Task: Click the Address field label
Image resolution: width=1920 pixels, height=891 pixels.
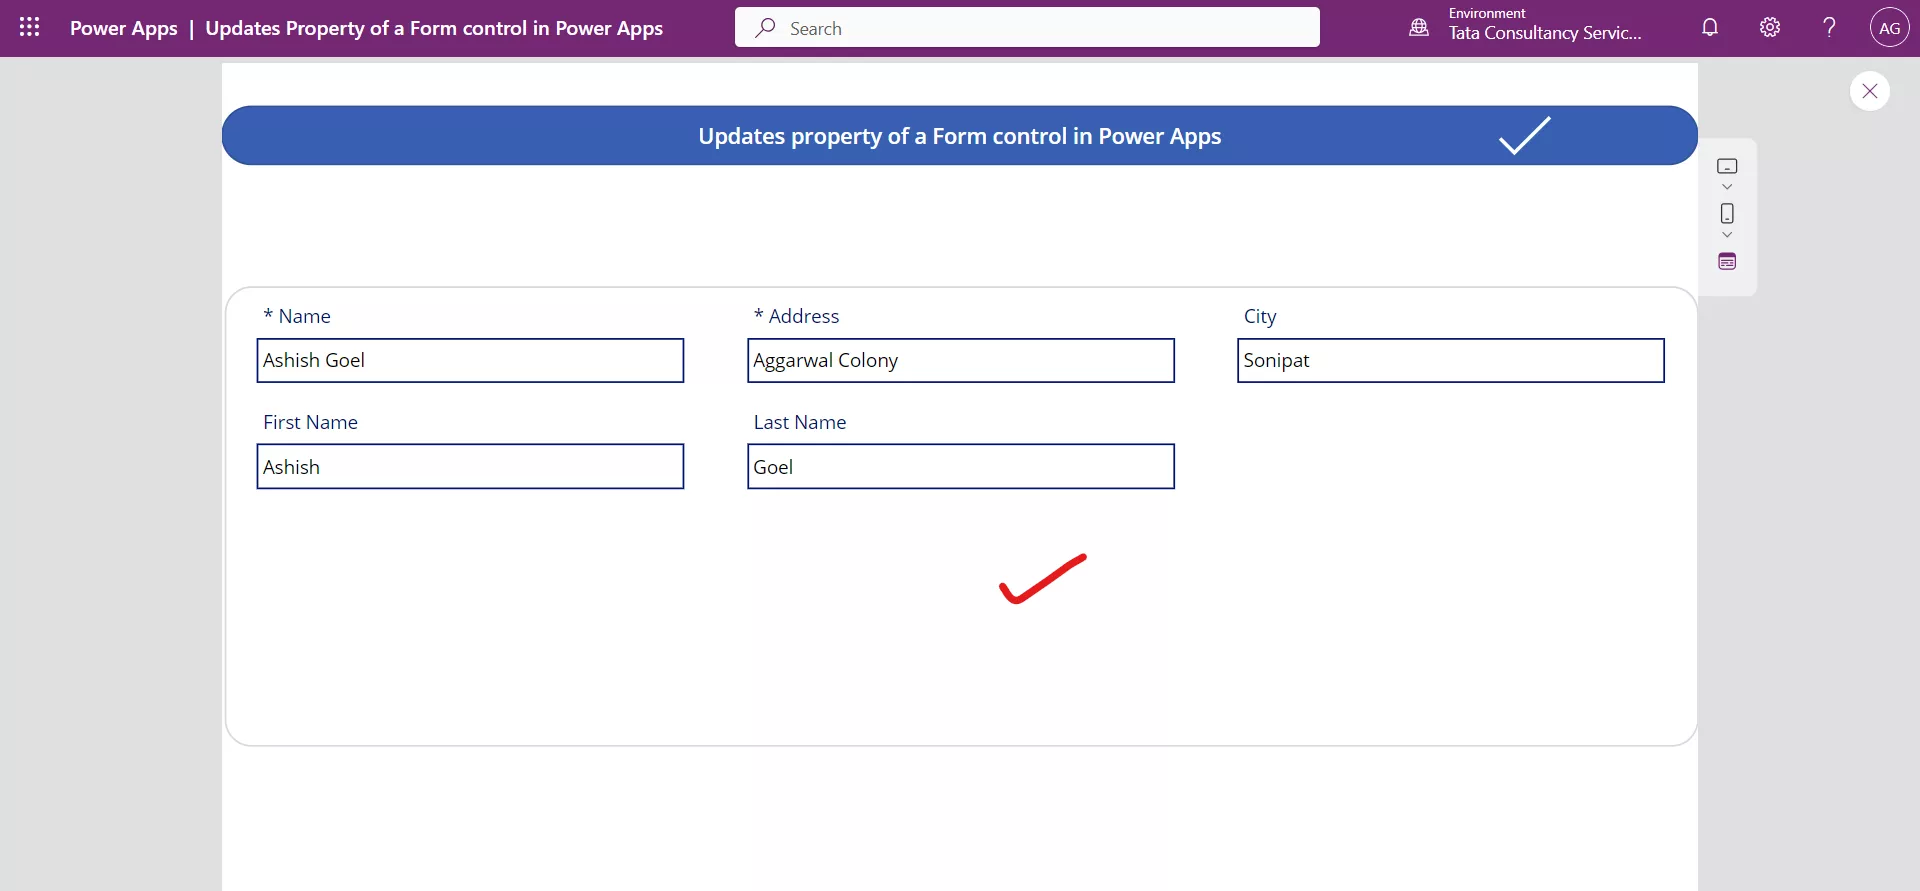Action: pyautogui.click(x=797, y=316)
